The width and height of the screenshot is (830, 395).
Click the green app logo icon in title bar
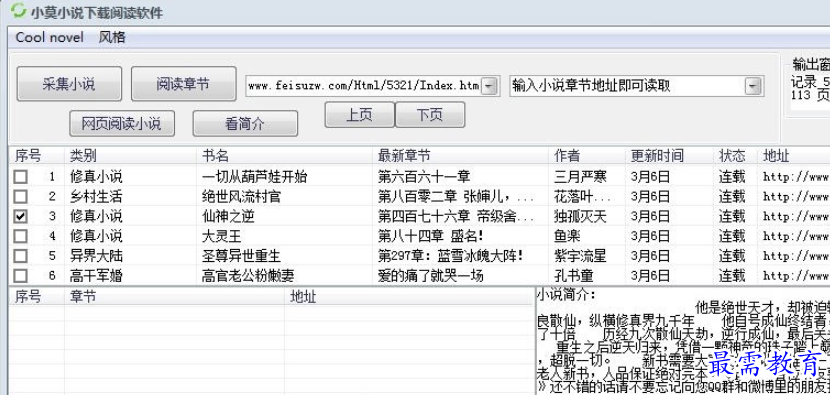18,11
